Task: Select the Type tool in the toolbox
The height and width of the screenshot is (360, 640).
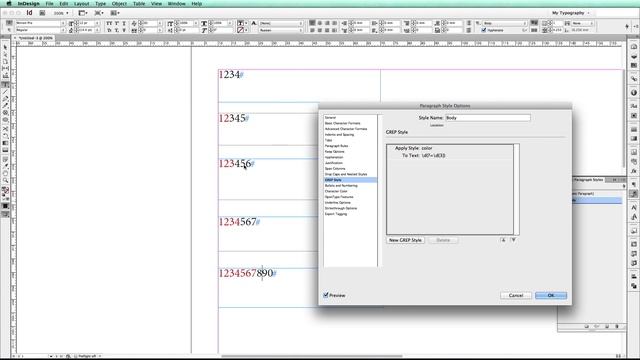Action: 5,84
